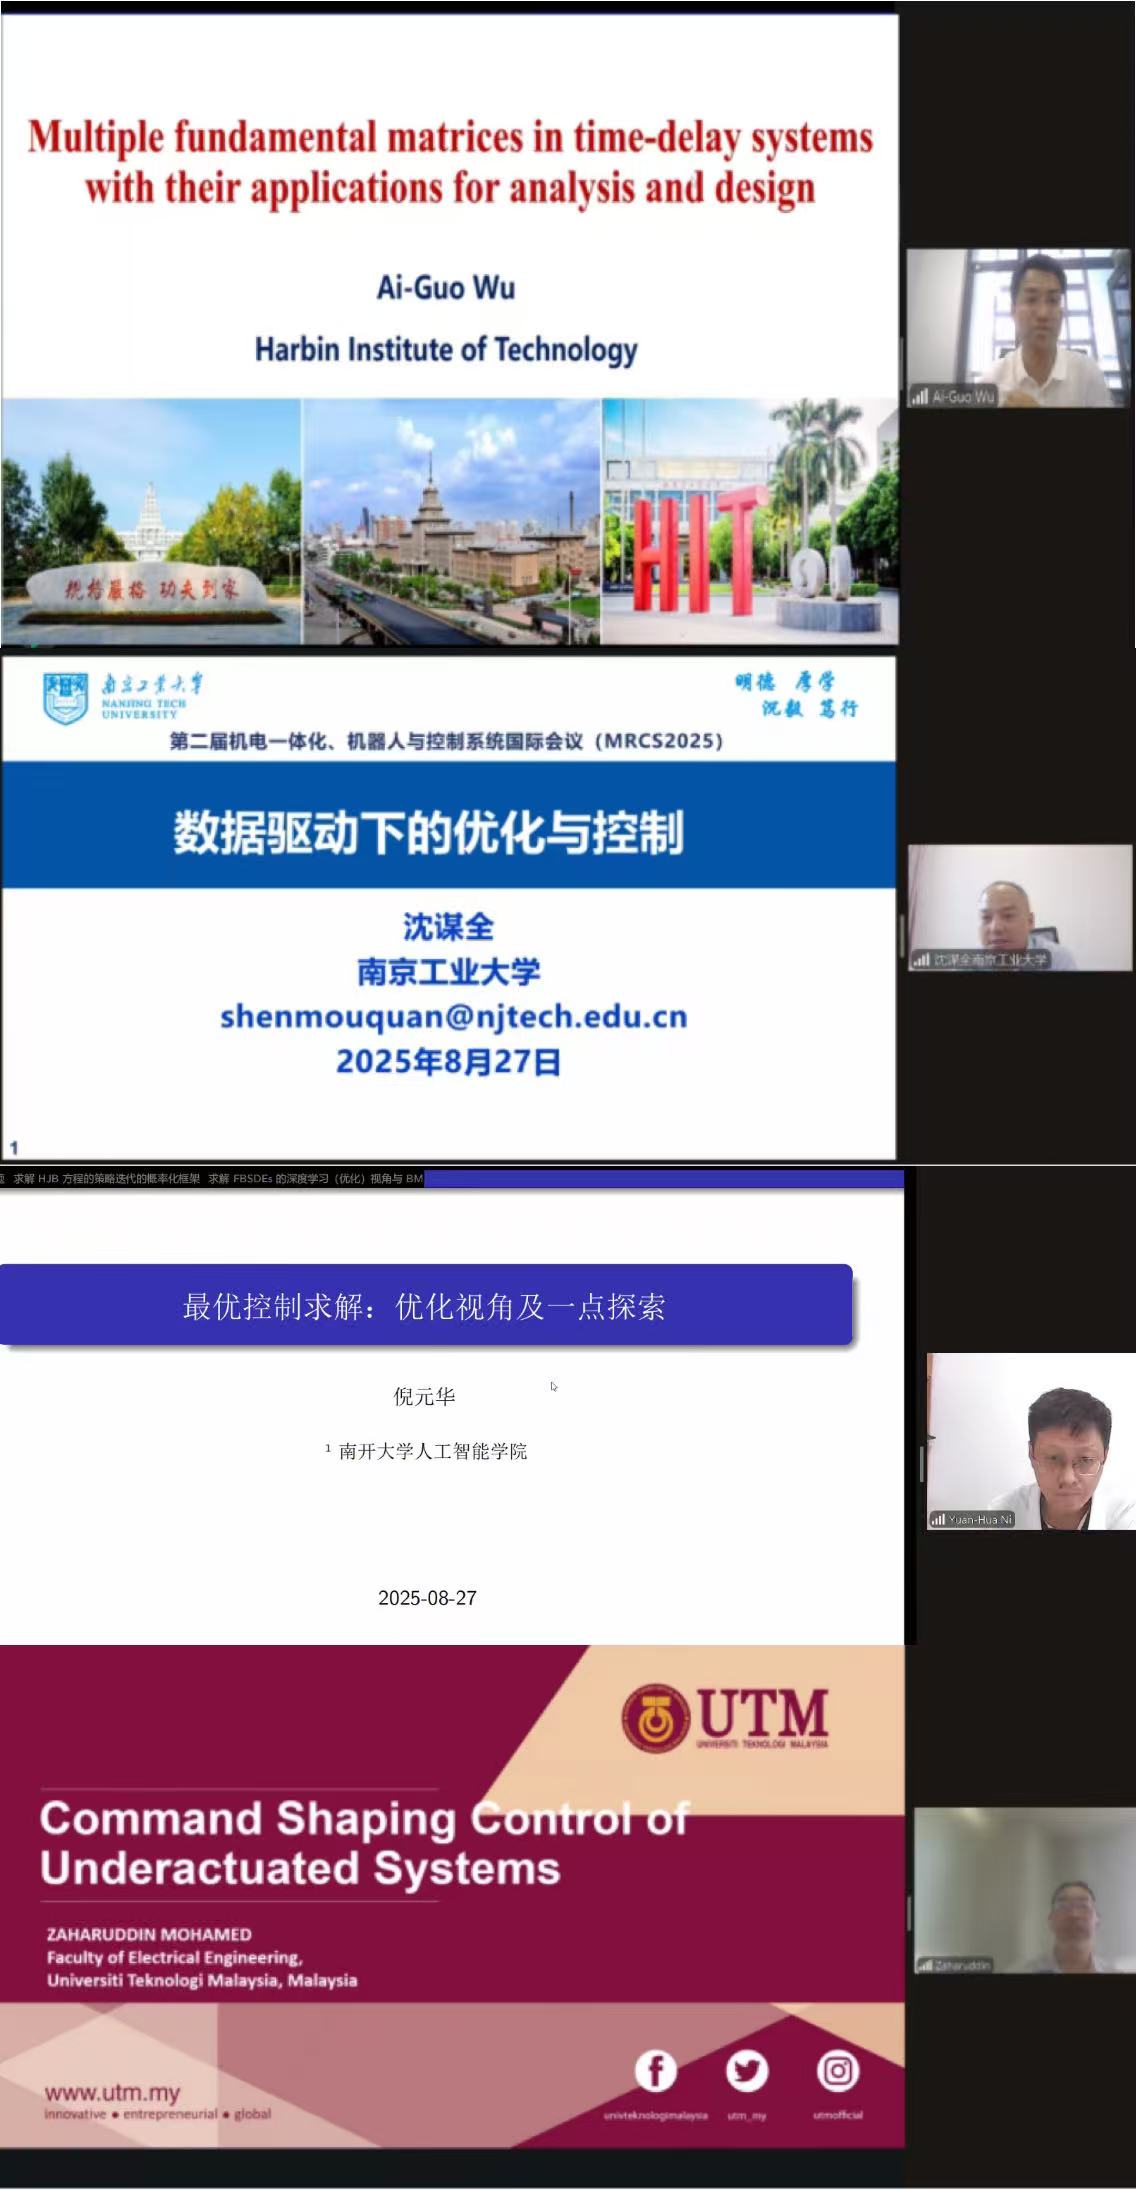Click the '最优控制求解：优化视角及一点探索' title block
The height and width of the screenshot is (2190, 1136).
[426, 1305]
